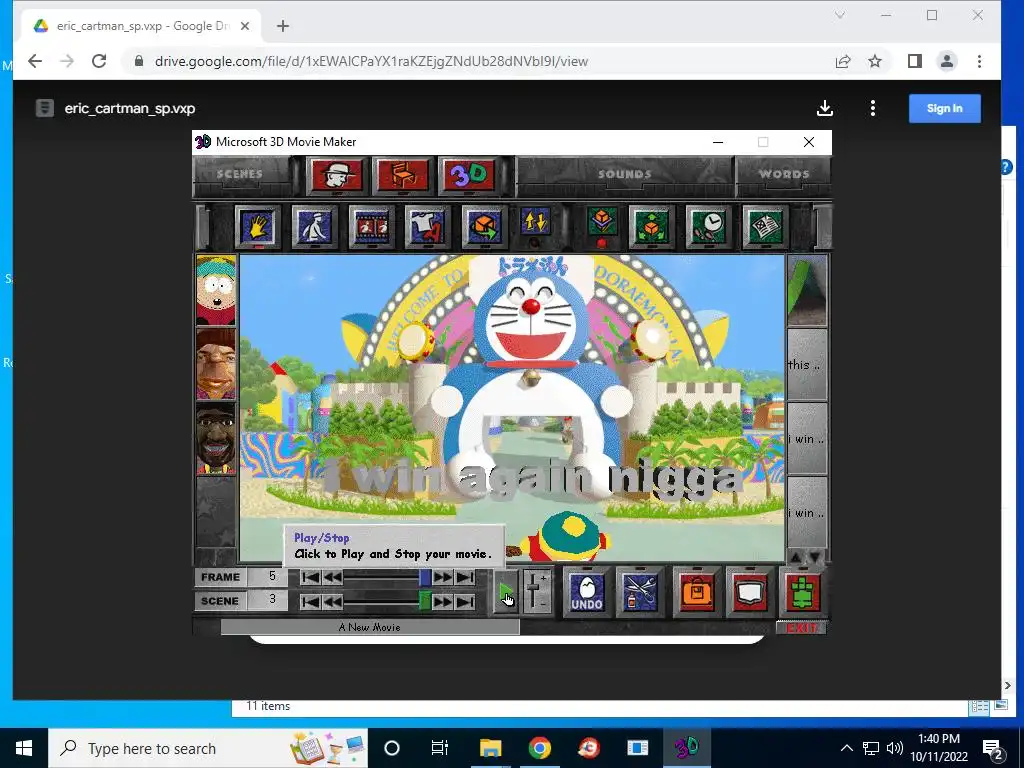Viewport: 1024px width, 768px height.
Task: Open File Explorer from the taskbar
Action: point(490,748)
